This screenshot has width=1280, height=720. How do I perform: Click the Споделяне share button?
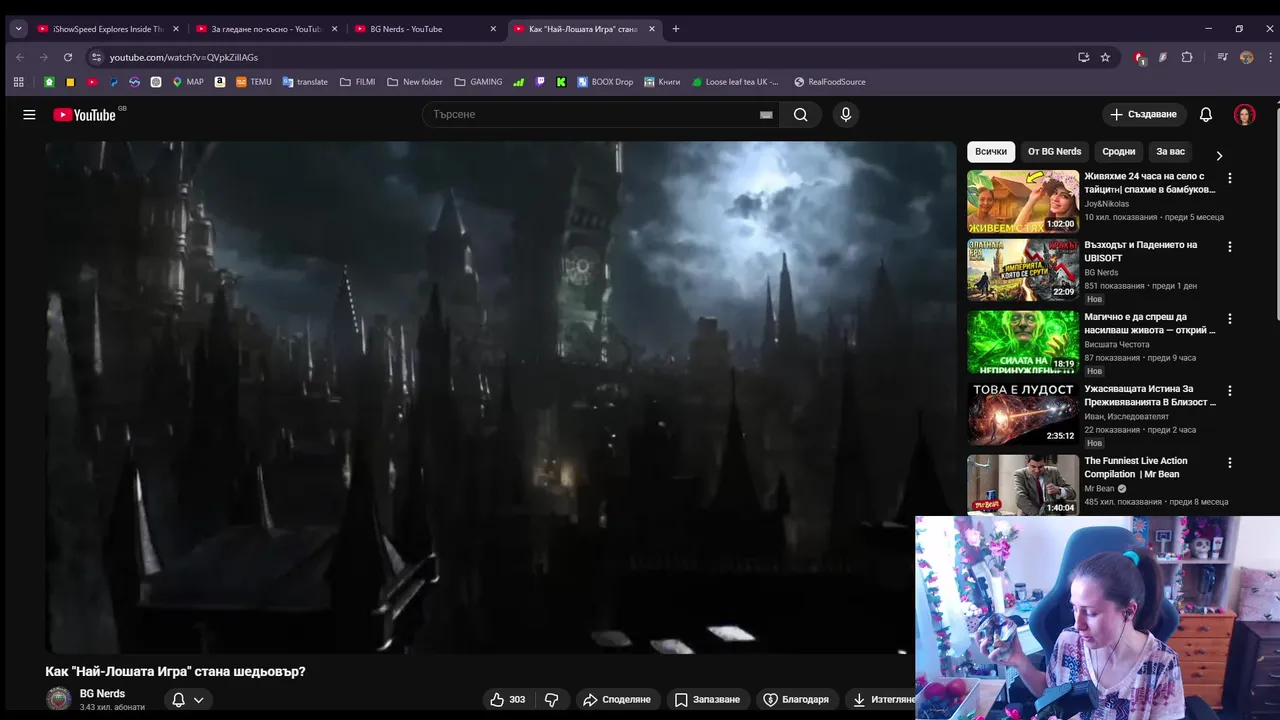click(617, 700)
